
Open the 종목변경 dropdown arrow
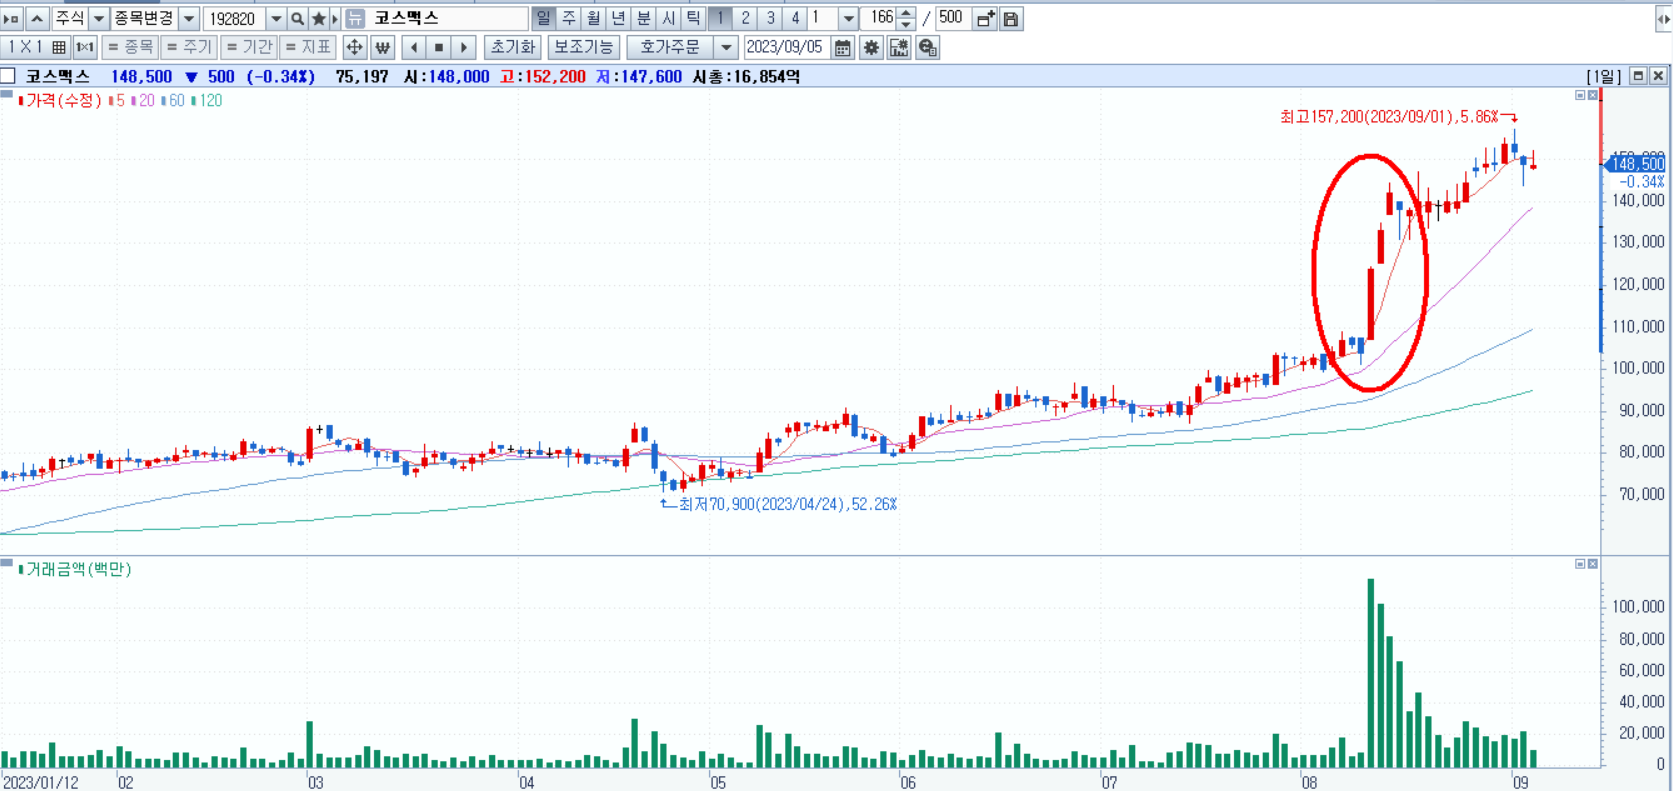pos(188,19)
